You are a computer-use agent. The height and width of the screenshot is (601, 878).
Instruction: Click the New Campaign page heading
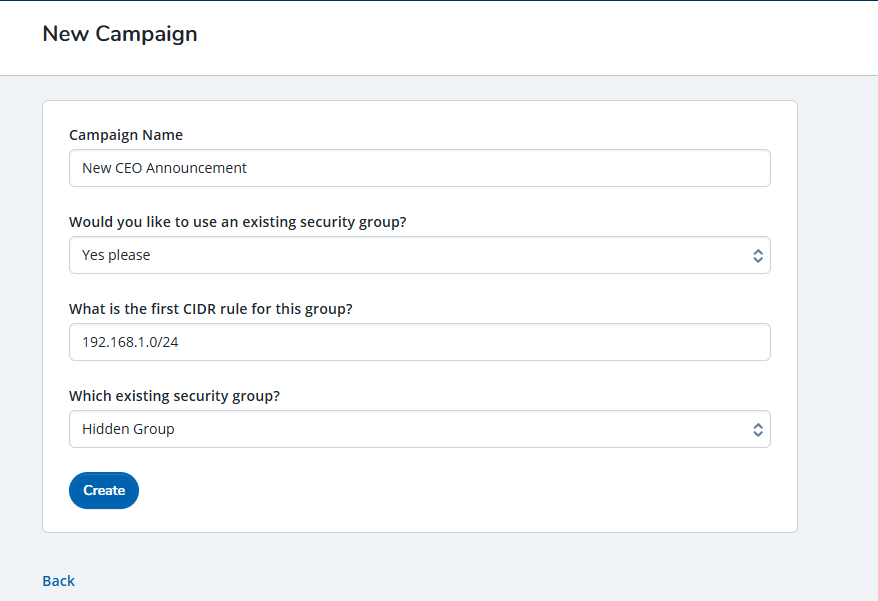coord(119,33)
